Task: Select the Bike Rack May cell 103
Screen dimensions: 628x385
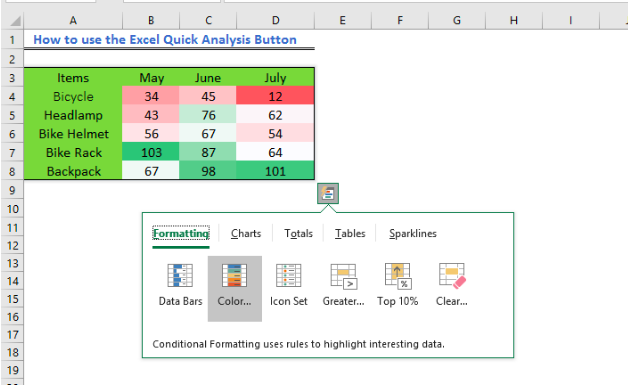Action: pyautogui.click(x=151, y=153)
